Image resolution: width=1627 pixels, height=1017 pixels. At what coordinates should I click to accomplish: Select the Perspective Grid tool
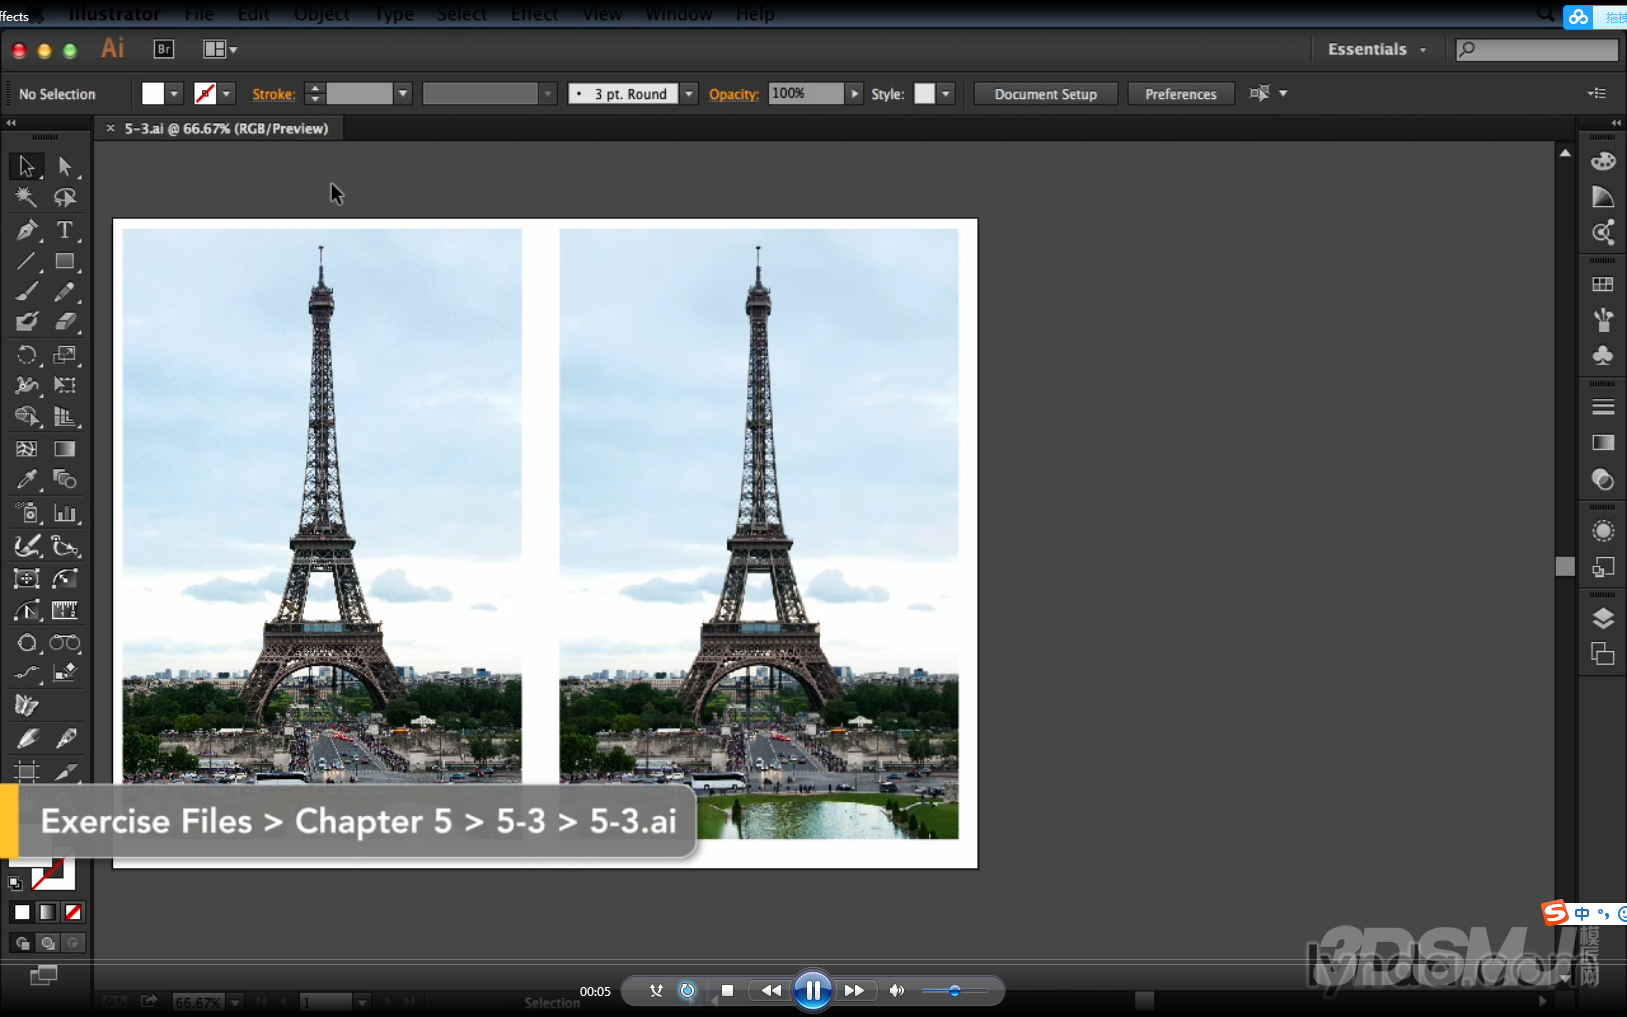pos(65,417)
